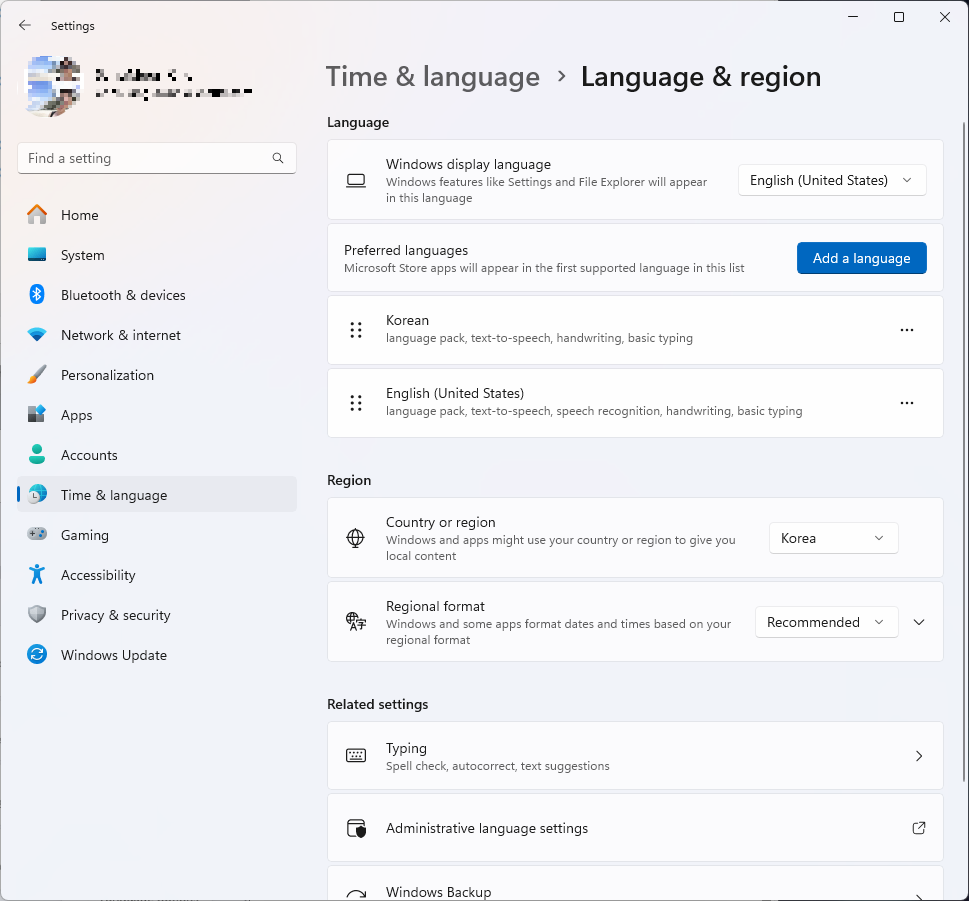
Task: Maximize the Settings window
Action: (x=899, y=17)
